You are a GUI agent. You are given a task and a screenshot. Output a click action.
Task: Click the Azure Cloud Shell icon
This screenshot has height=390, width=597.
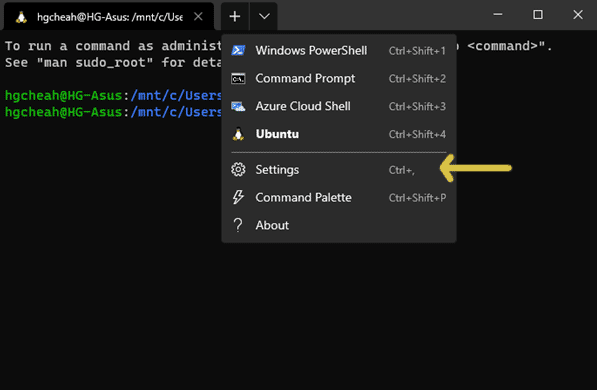pos(238,106)
